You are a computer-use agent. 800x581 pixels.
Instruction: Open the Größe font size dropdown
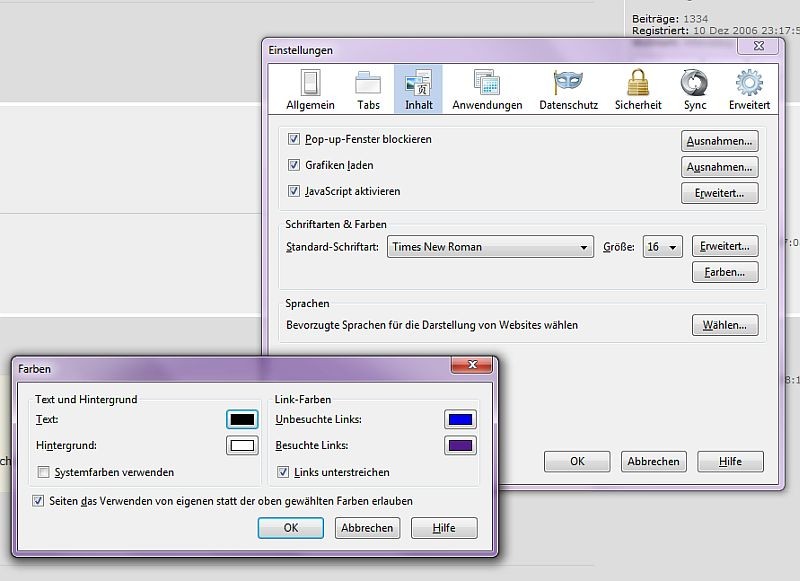(x=662, y=247)
